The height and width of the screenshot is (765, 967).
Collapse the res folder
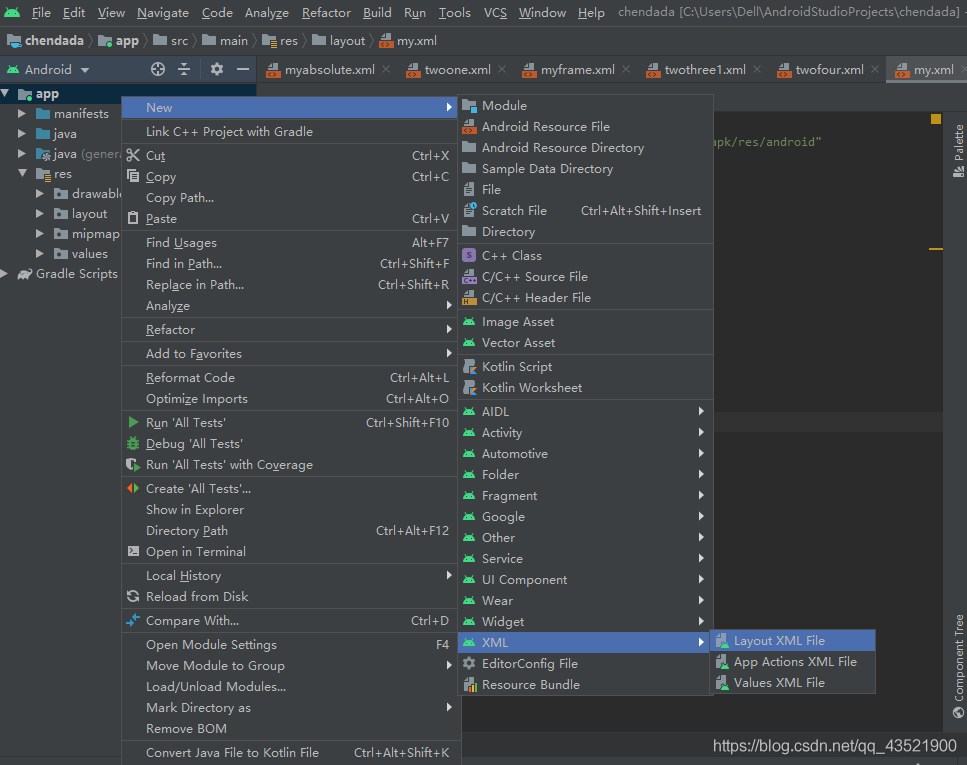click(23, 173)
